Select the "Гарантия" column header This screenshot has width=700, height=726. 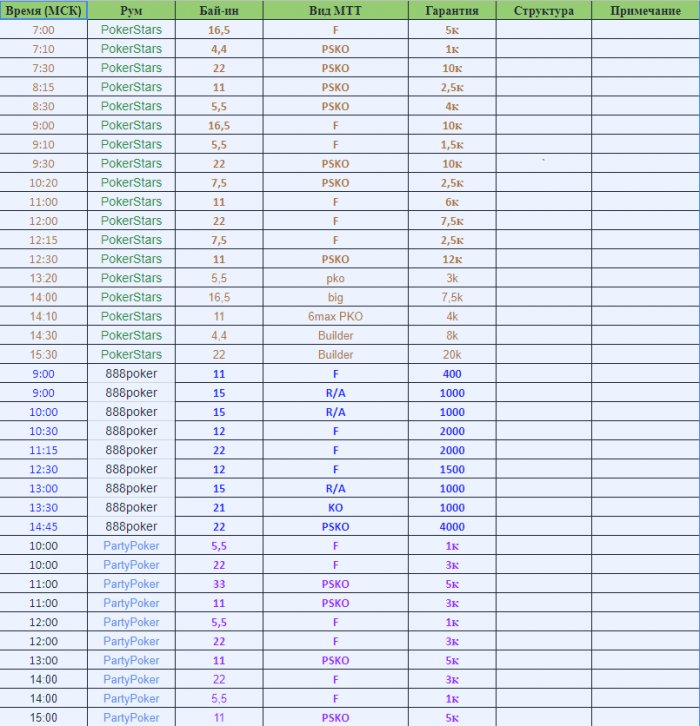coord(452,10)
